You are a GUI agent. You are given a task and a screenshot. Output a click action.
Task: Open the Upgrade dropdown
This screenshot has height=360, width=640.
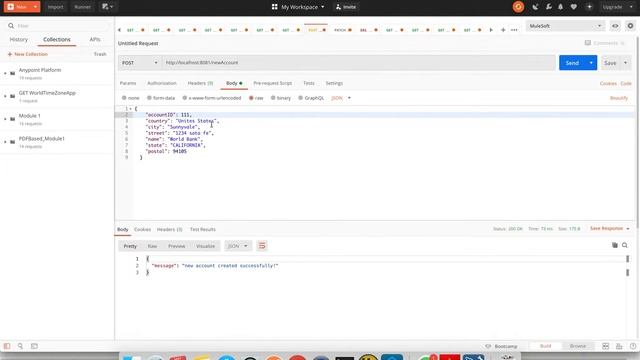click(617, 7)
